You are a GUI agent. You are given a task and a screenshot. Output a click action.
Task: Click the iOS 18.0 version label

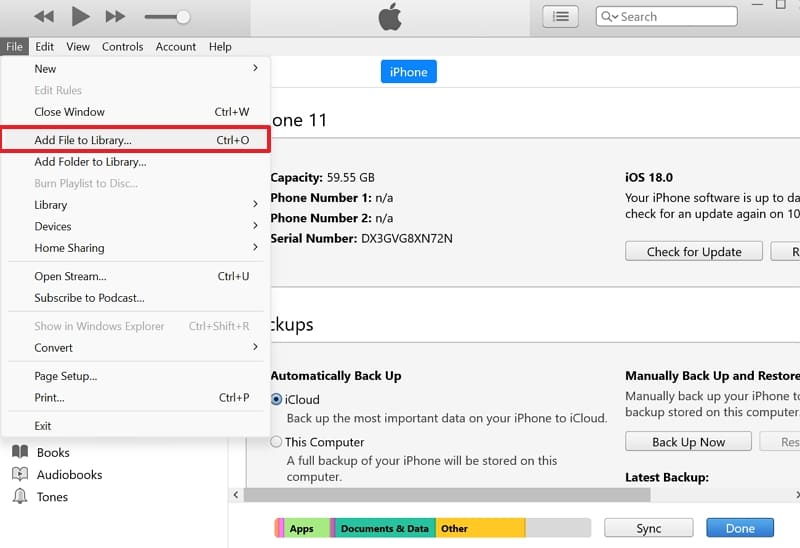pos(648,178)
